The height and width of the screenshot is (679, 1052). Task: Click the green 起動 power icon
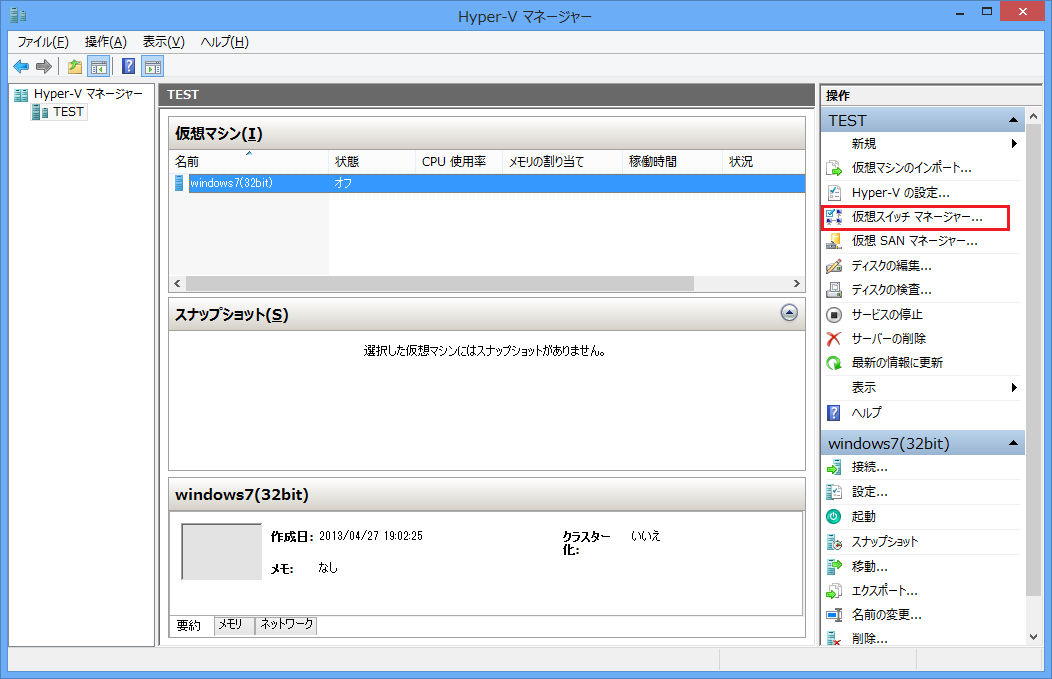click(834, 517)
